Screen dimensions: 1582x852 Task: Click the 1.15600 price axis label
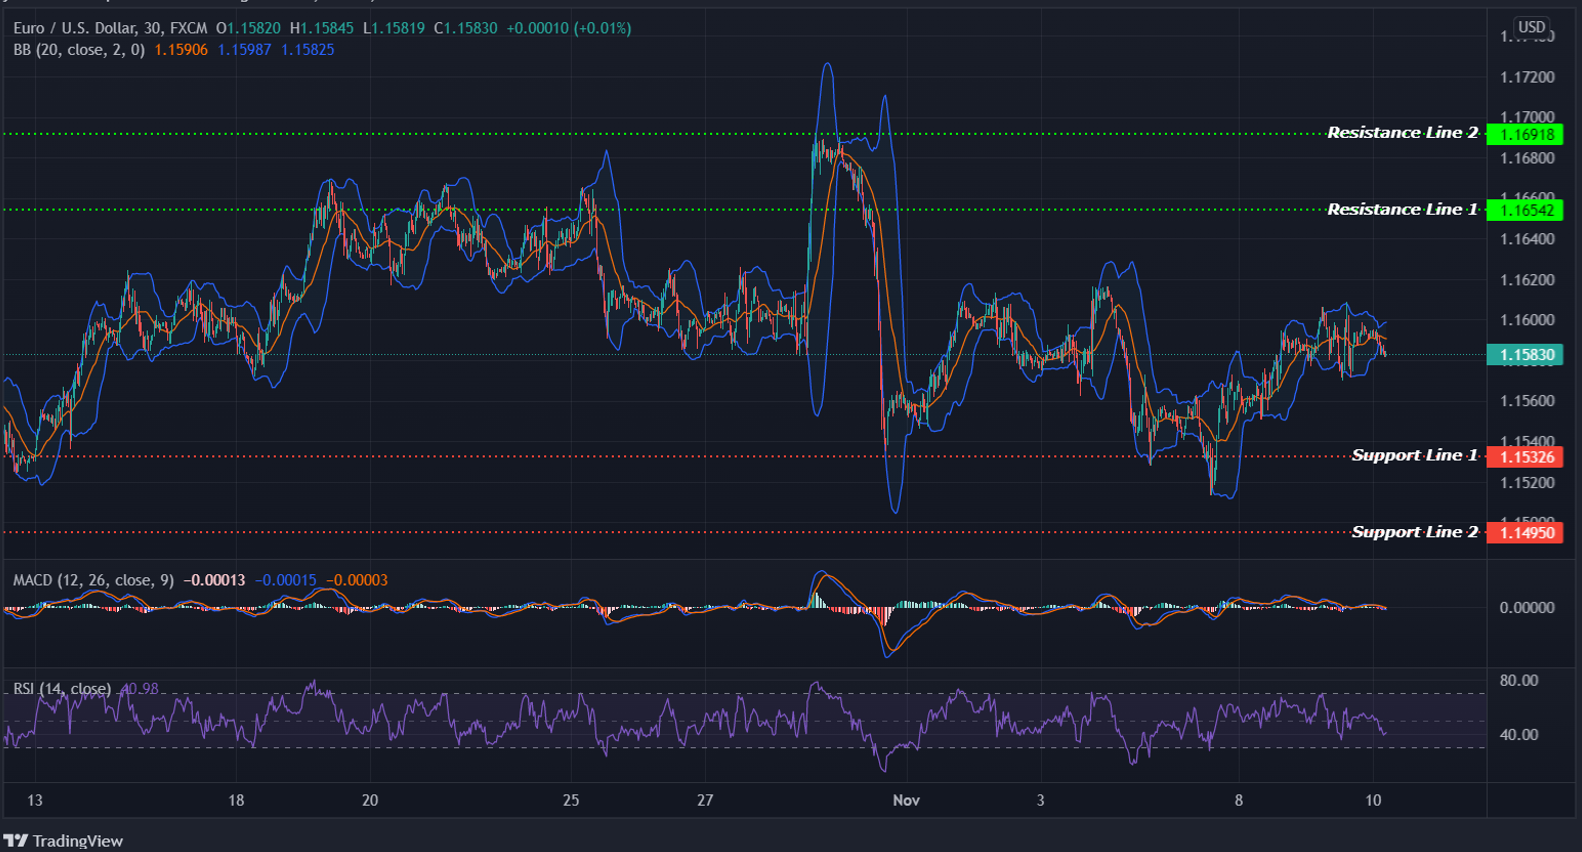pyautogui.click(x=1527, y=401)
